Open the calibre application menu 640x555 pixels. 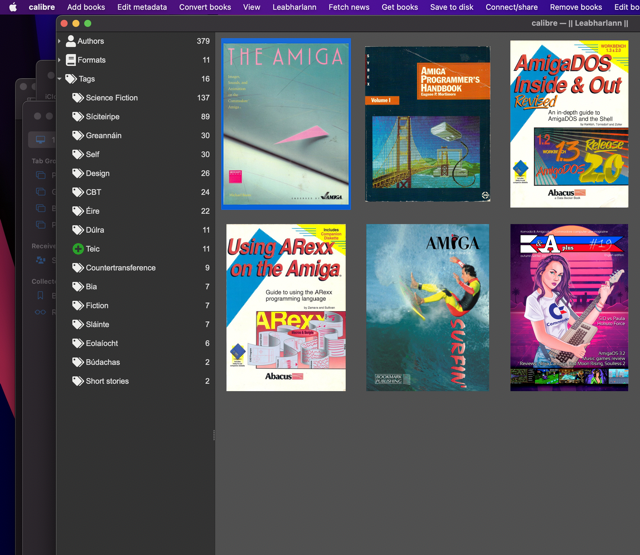[42, 7]
